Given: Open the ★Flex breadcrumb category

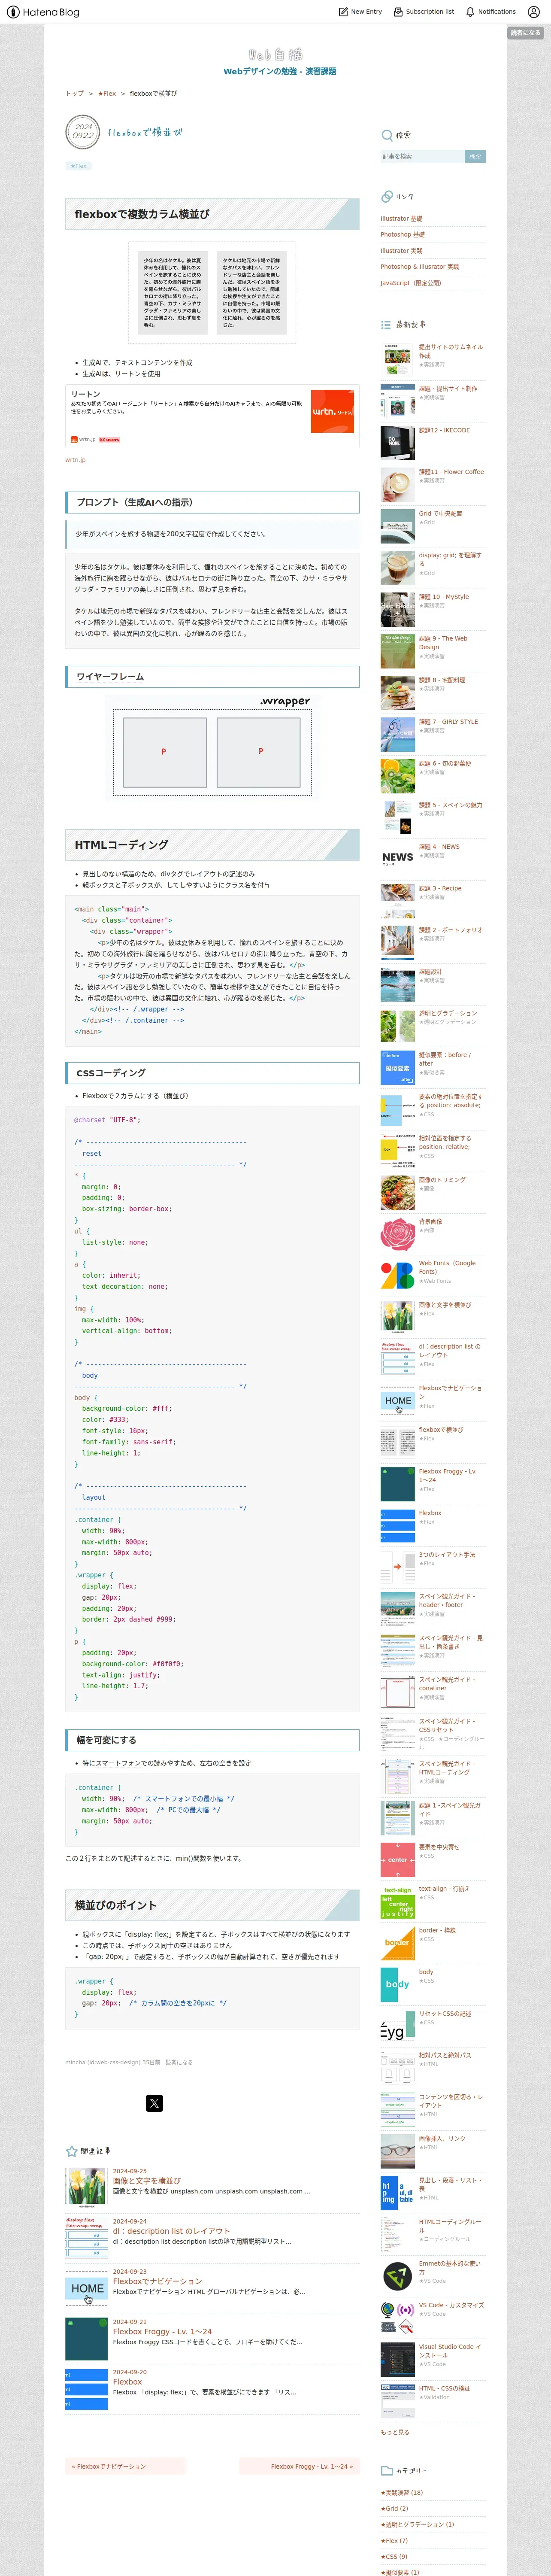Looking at the screenshot, I should 107,94.
